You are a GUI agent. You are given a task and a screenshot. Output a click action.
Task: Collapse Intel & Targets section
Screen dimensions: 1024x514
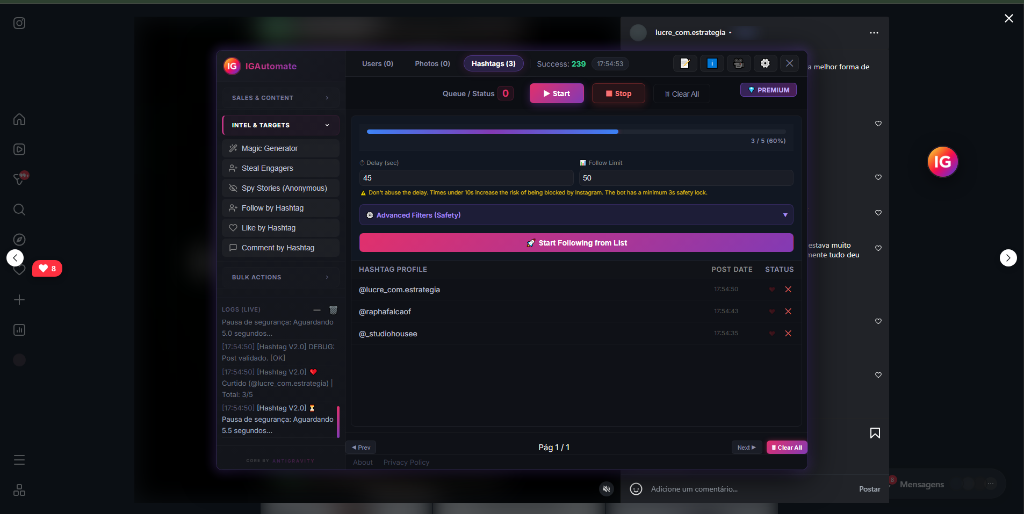tap(281, 125)
